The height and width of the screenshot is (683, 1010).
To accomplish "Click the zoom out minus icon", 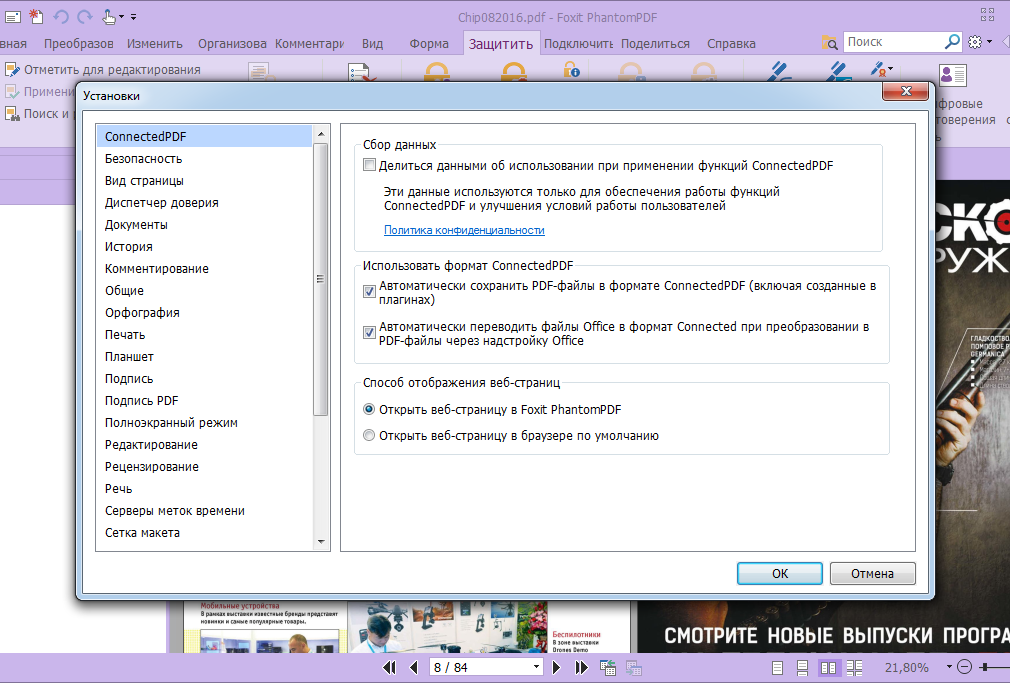I will (x=964, y=668).
